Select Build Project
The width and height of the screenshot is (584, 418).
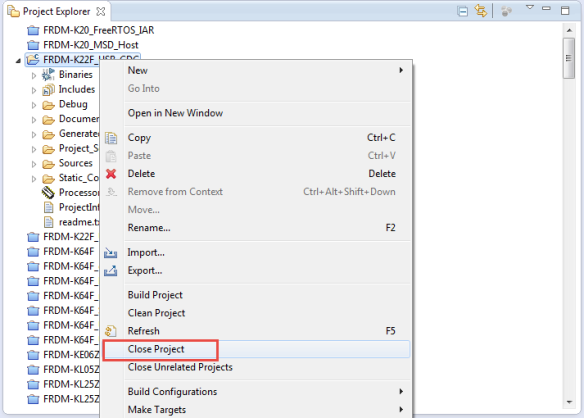pyautogui.click(x=266, y=295)
